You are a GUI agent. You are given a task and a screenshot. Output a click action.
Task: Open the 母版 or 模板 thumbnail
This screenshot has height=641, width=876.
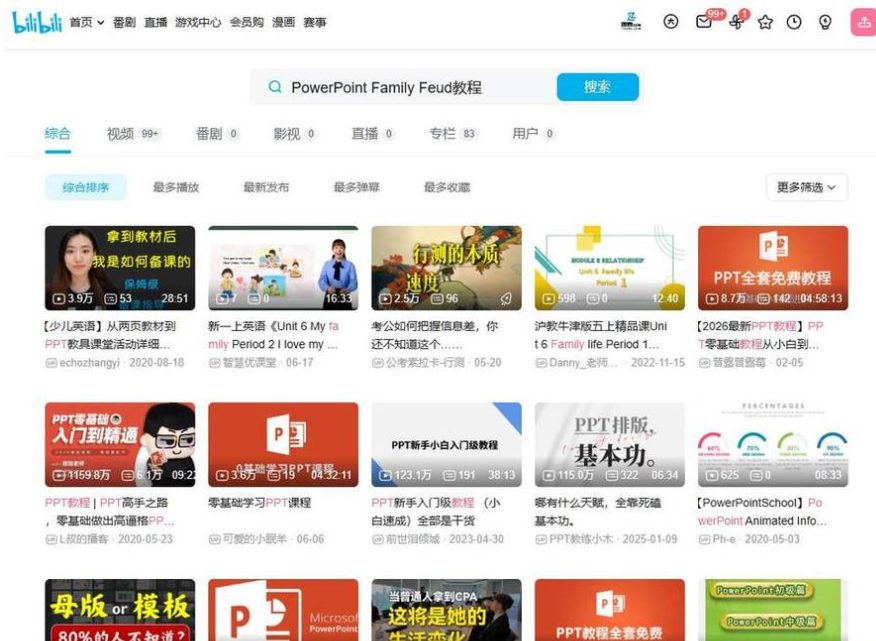pos(120,610)
